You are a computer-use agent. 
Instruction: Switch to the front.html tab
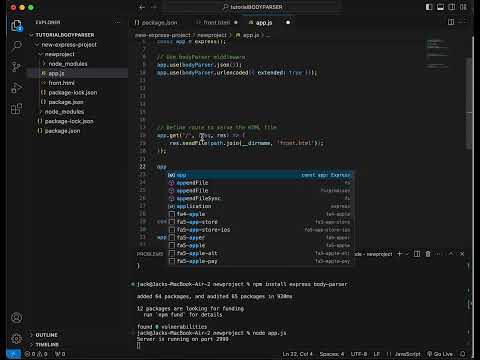point(217,23)
